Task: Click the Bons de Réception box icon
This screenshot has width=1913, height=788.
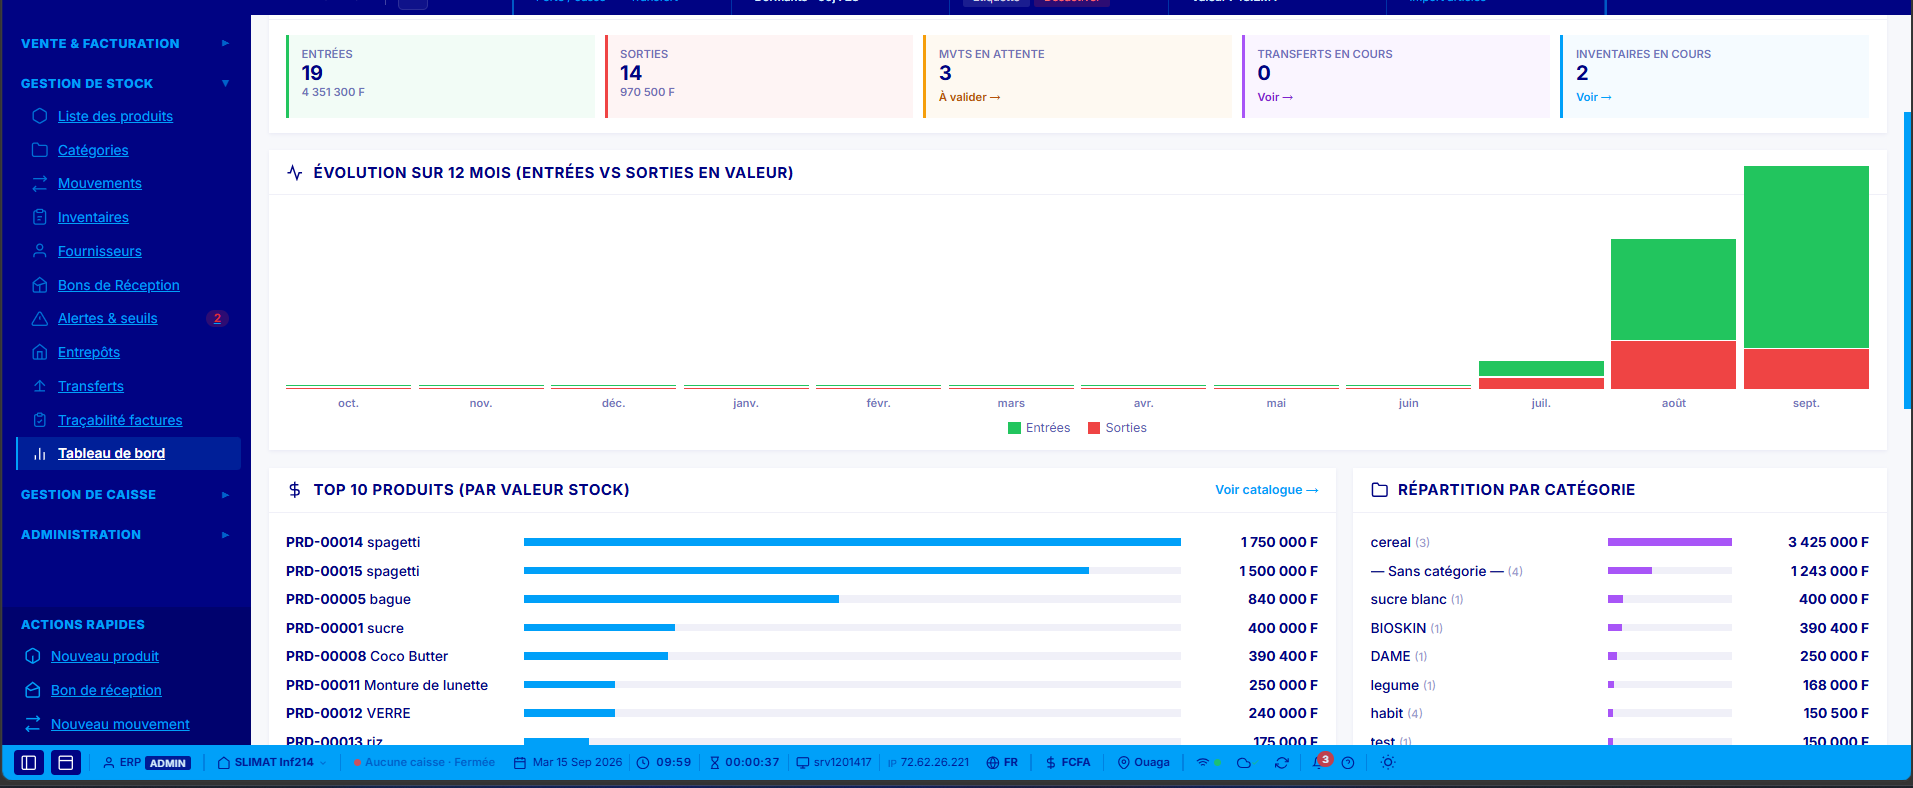Action: [40, 285]
